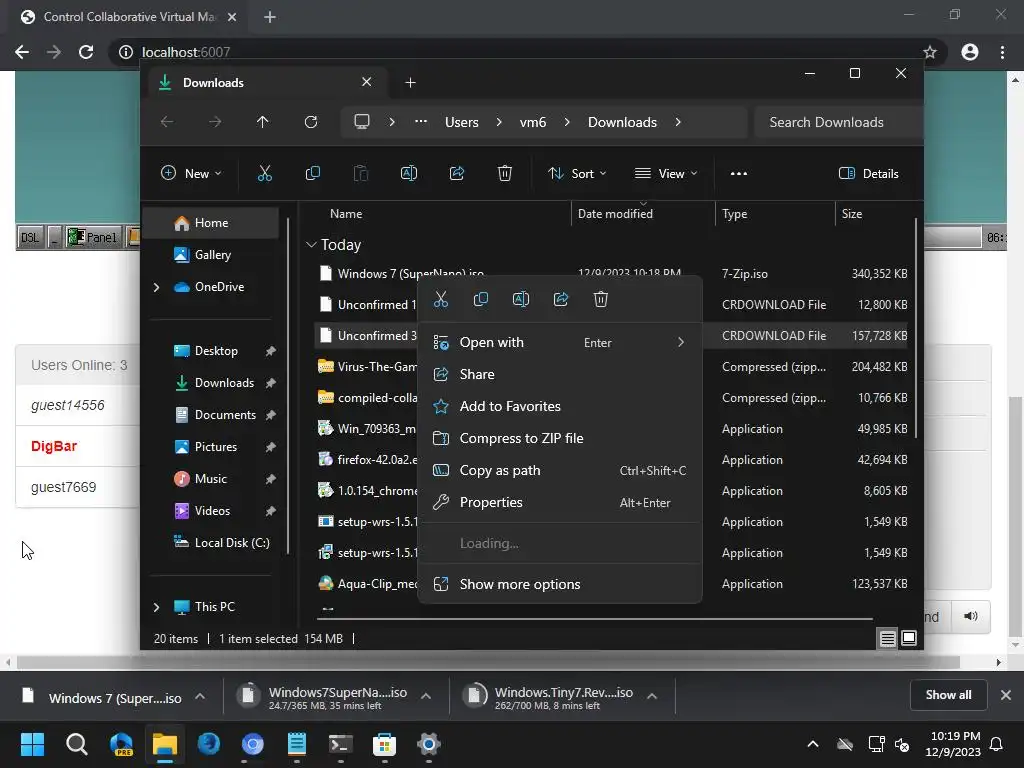1024x768 pixels.
Task: Open Documents in navigation pane
Action: [x=210, y=415]
